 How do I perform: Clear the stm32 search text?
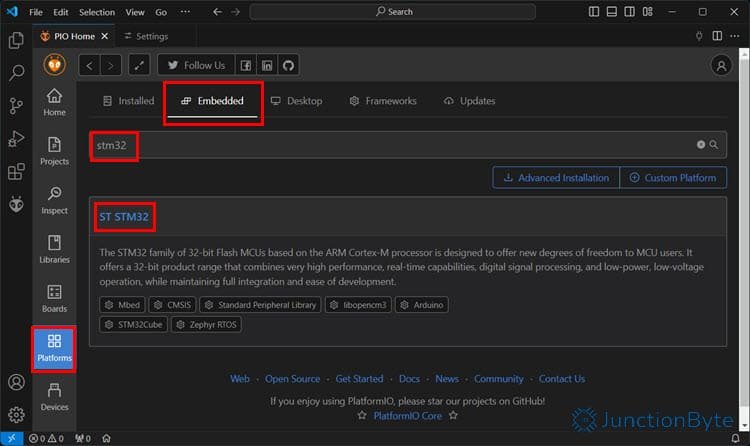[x=701, y=145]
